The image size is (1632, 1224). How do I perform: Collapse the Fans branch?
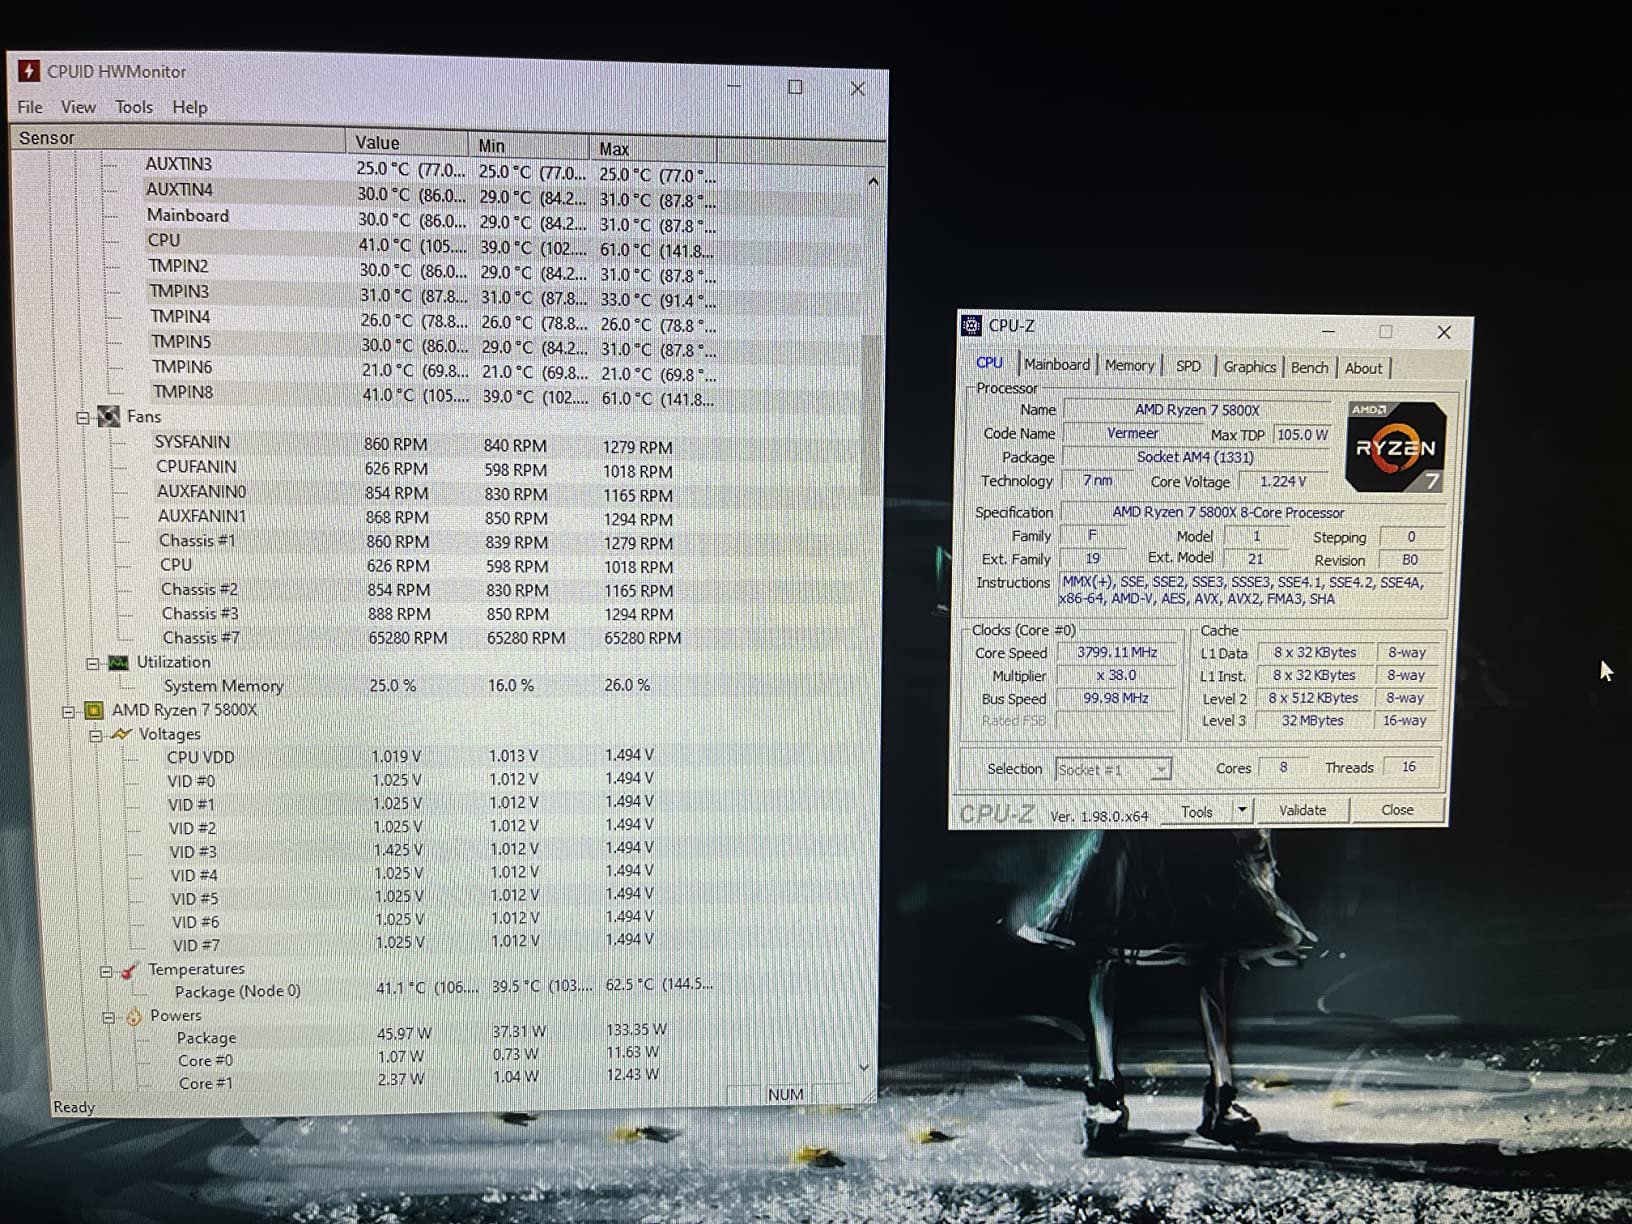[x=82, y=417]
